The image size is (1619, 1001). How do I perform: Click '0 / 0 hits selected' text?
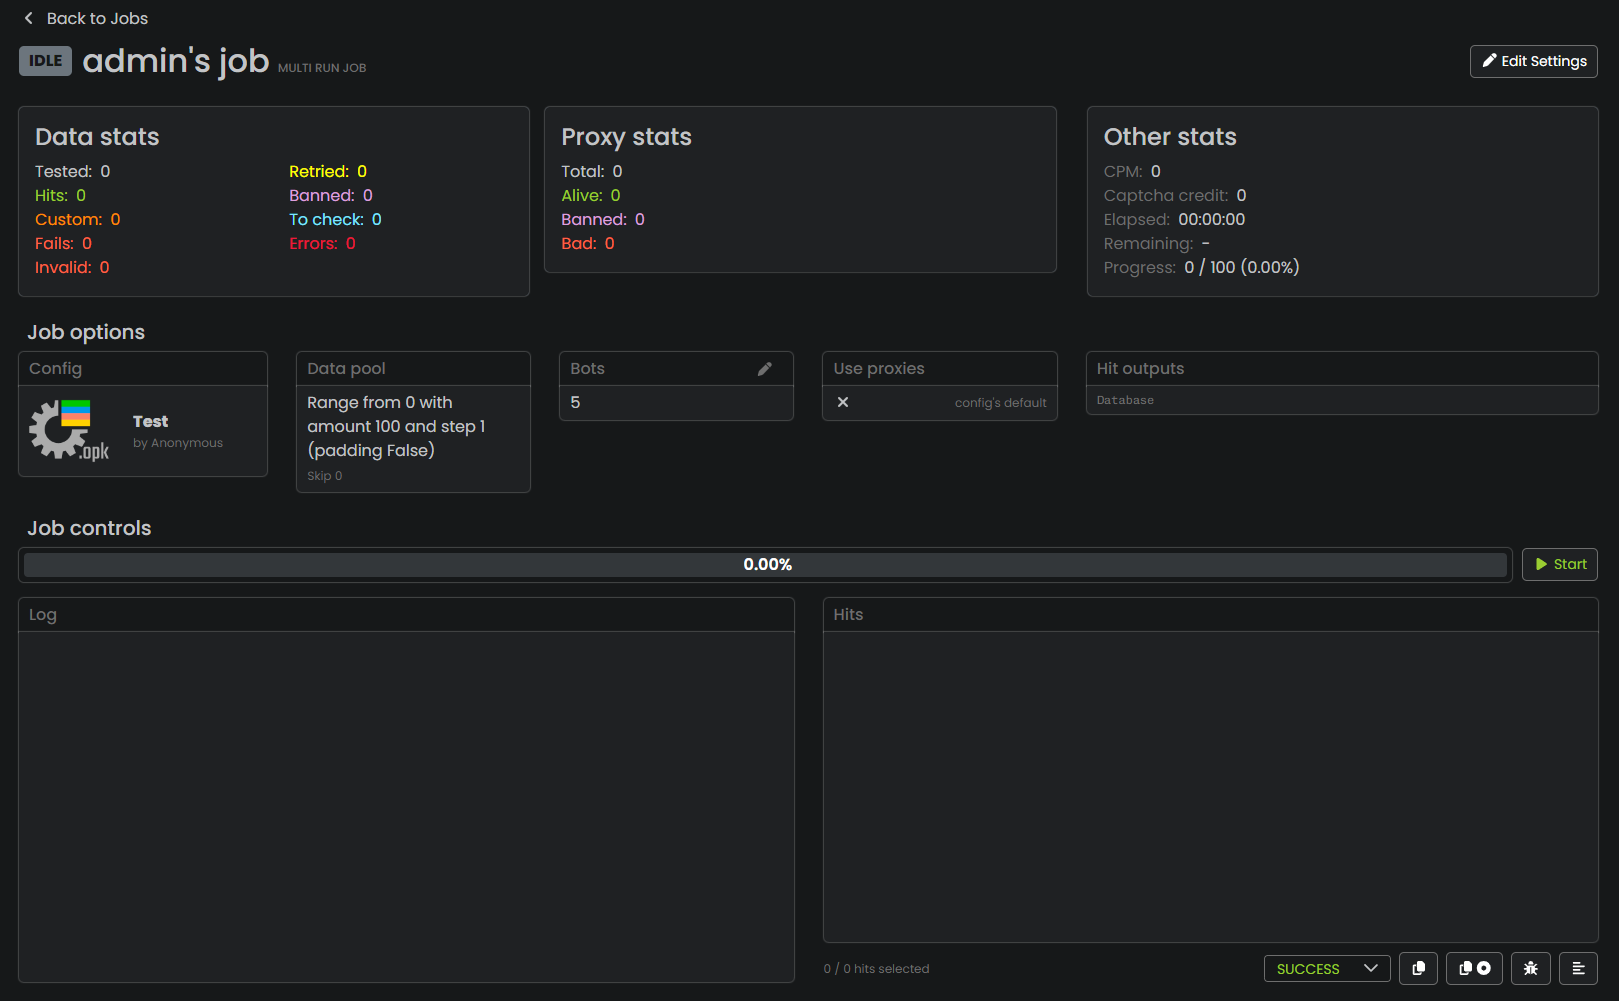(x=876, y=969)
